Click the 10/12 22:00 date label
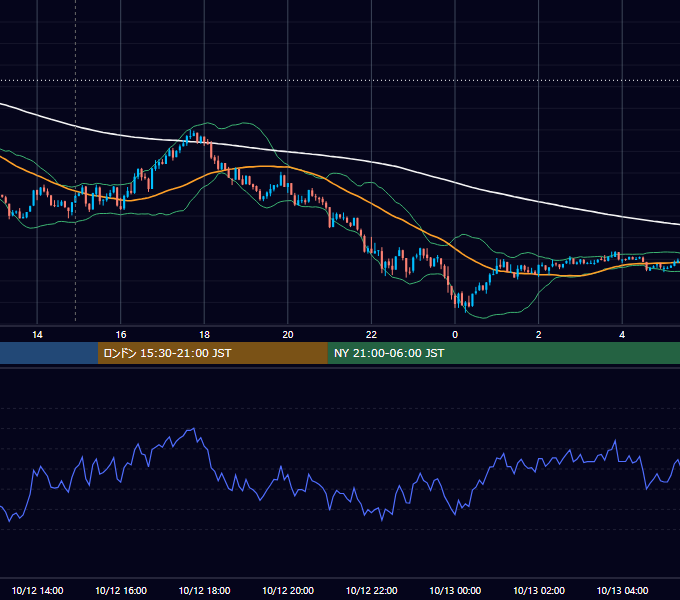 tap(371, 590)
